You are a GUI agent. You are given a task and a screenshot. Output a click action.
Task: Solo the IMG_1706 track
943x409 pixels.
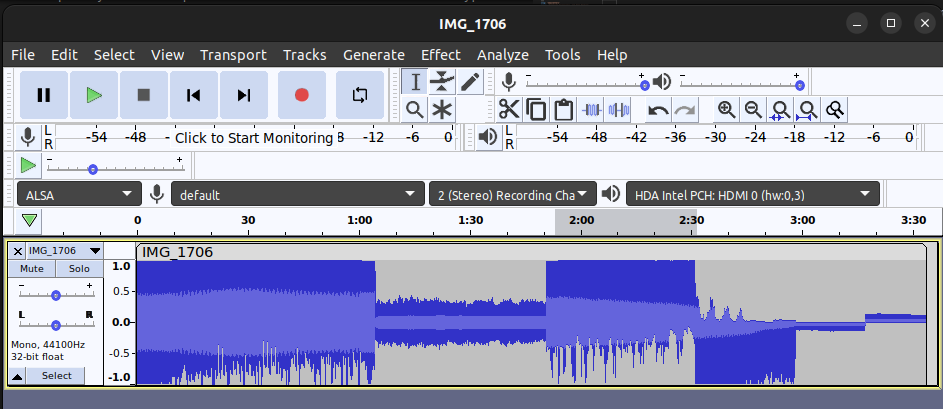tap(79, 269)
